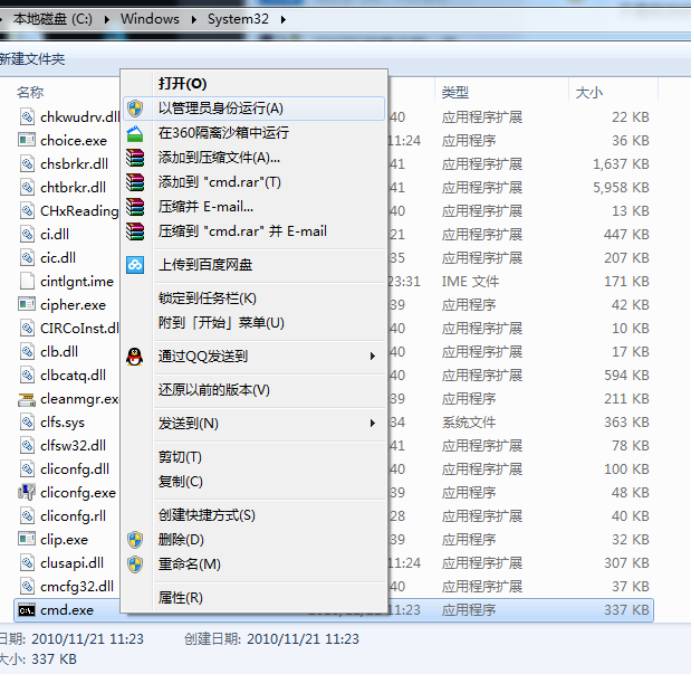Click the WinRAR icon beside 压缩到 "cmd.rar" 并 E-mail
694x676 pixels.
point(135,231)
